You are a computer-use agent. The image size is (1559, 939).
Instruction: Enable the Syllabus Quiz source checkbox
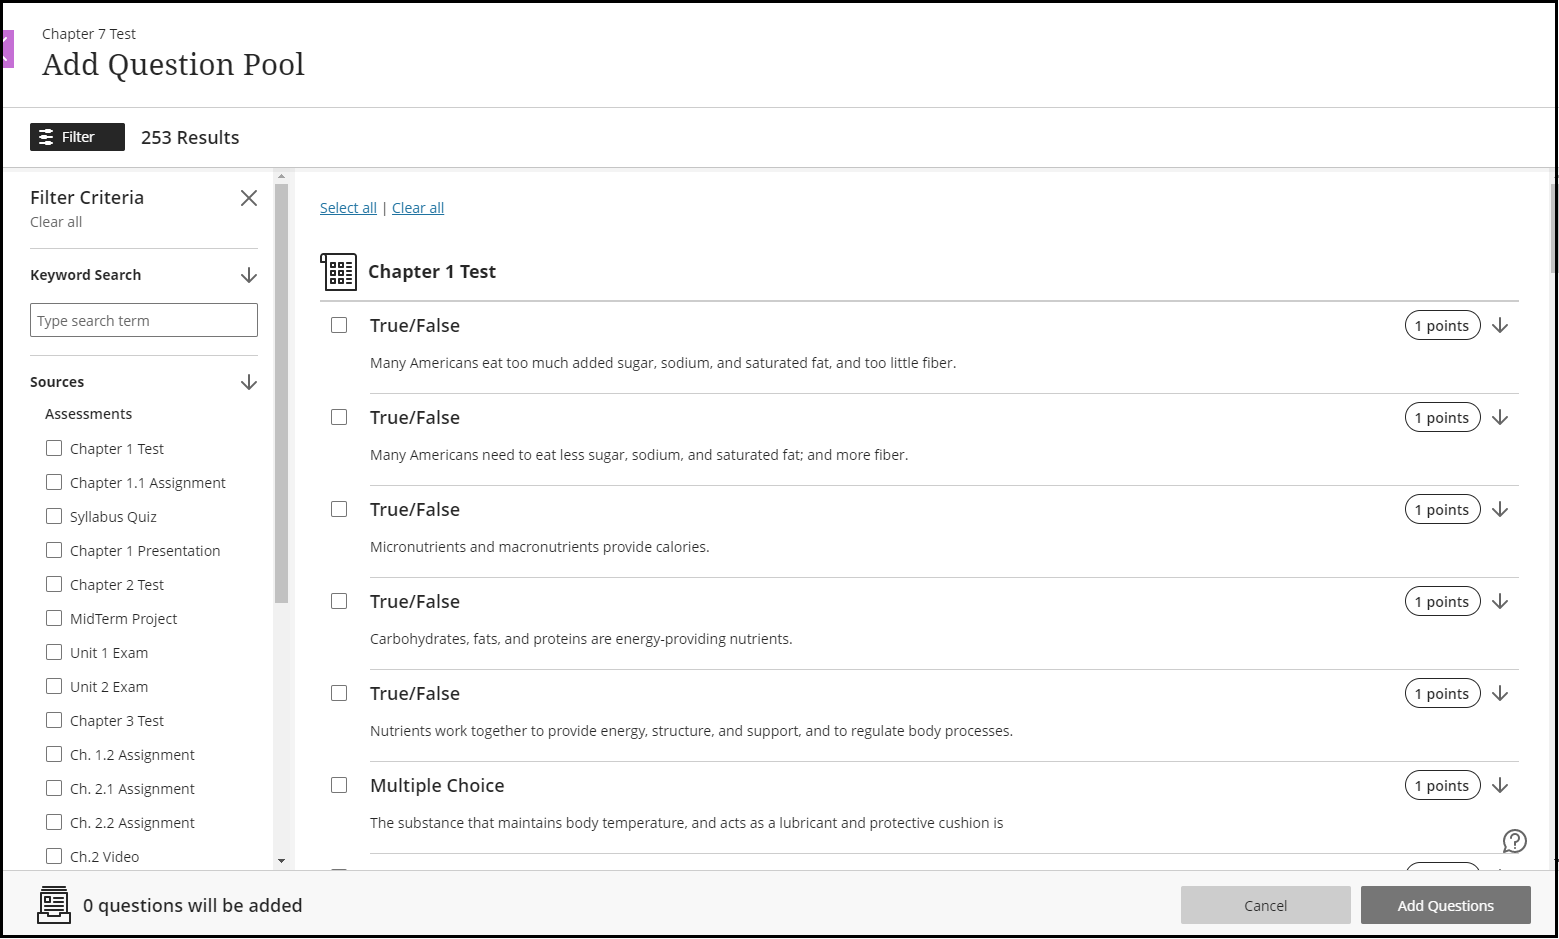click(x=54, y=517)
